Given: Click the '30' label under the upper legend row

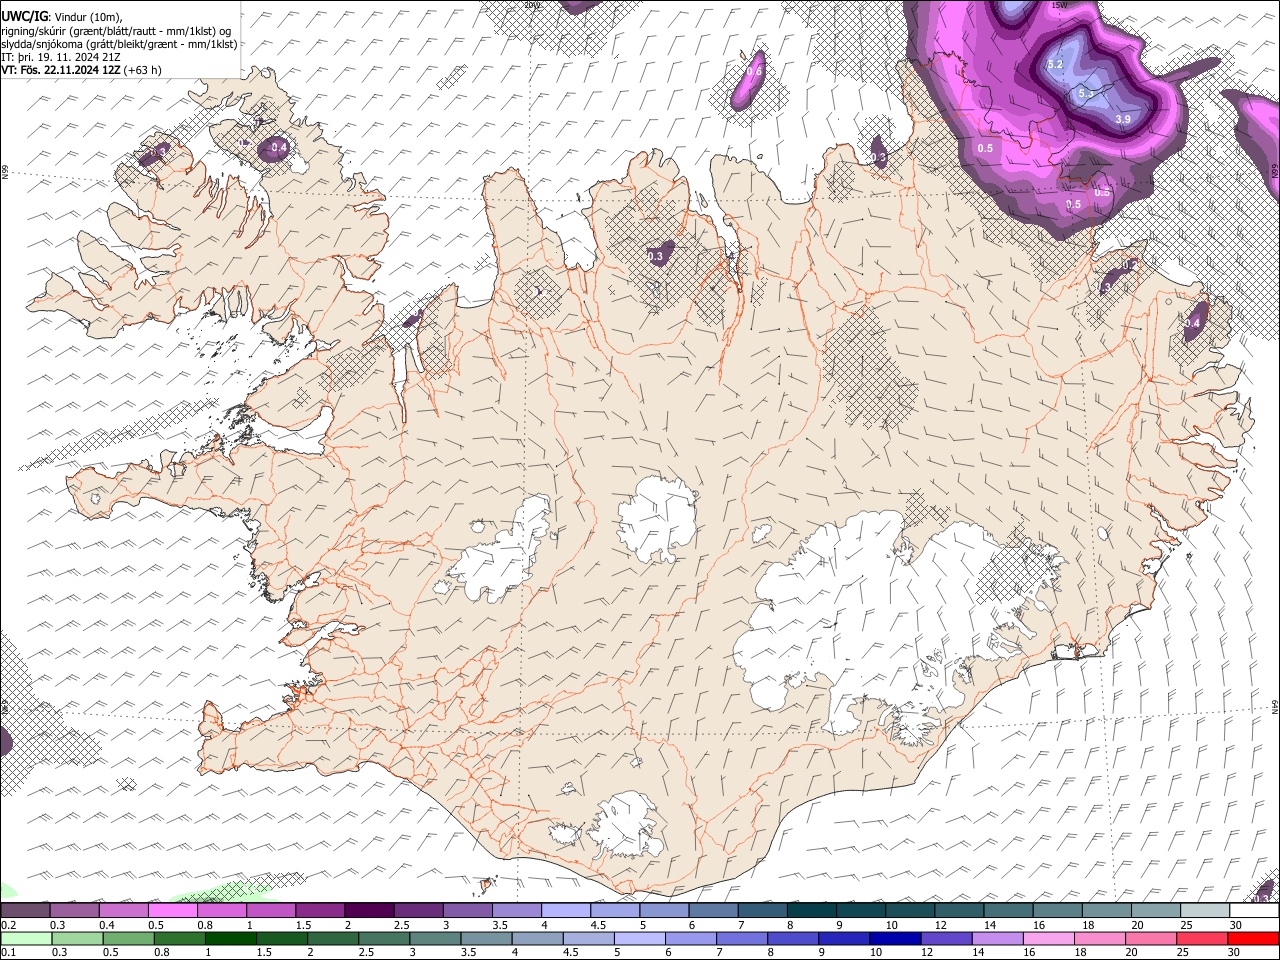Looking at the screenshot, I should pyautogui.click(x=1235, y=925).
